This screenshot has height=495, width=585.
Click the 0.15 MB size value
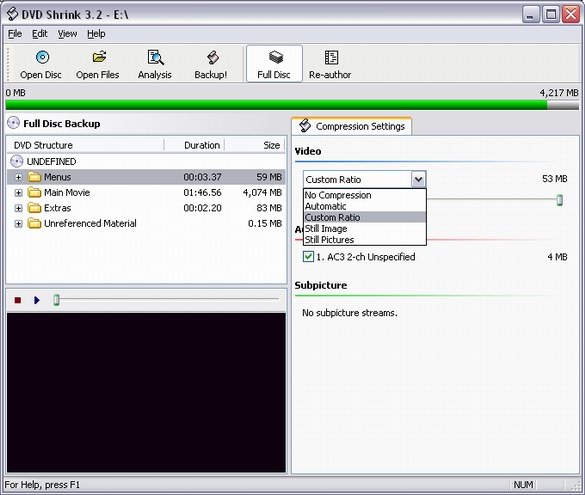265,223
